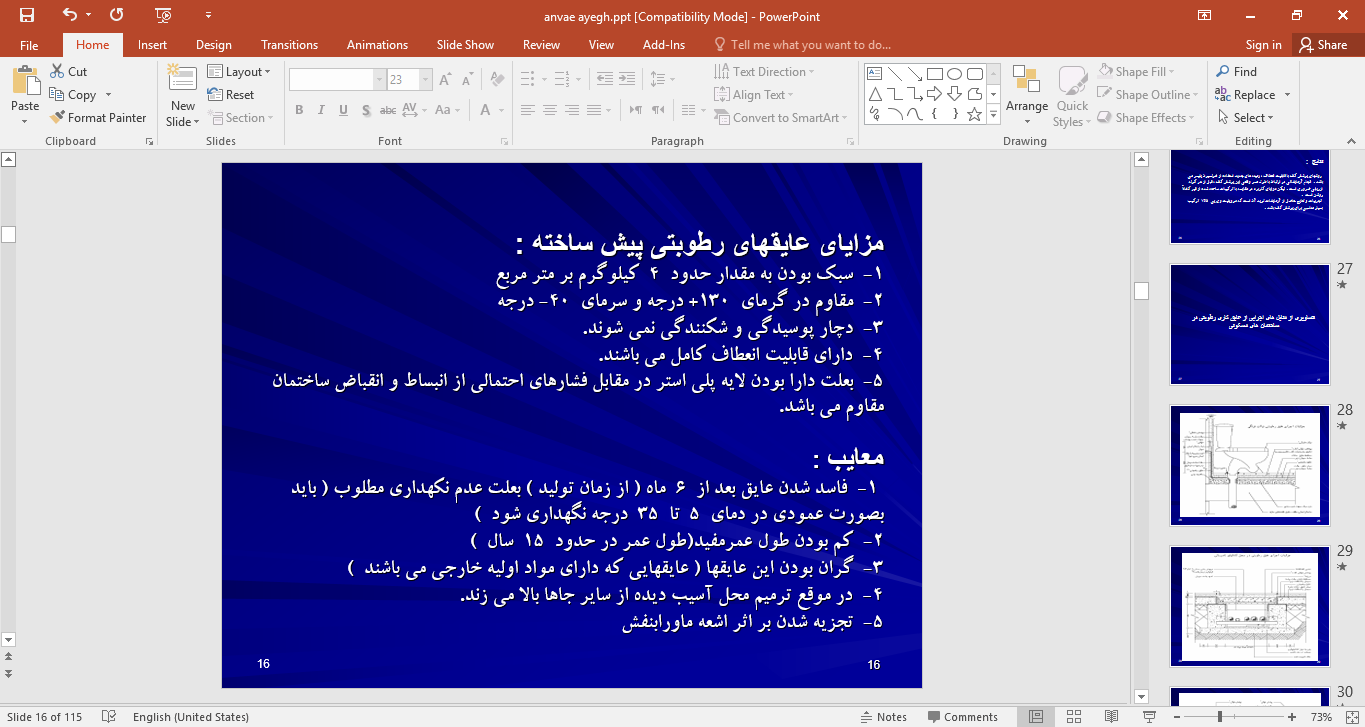Screen dimensions: 1365x727
Task: Toggle Underline formatting
Action: tap(343, 110)
